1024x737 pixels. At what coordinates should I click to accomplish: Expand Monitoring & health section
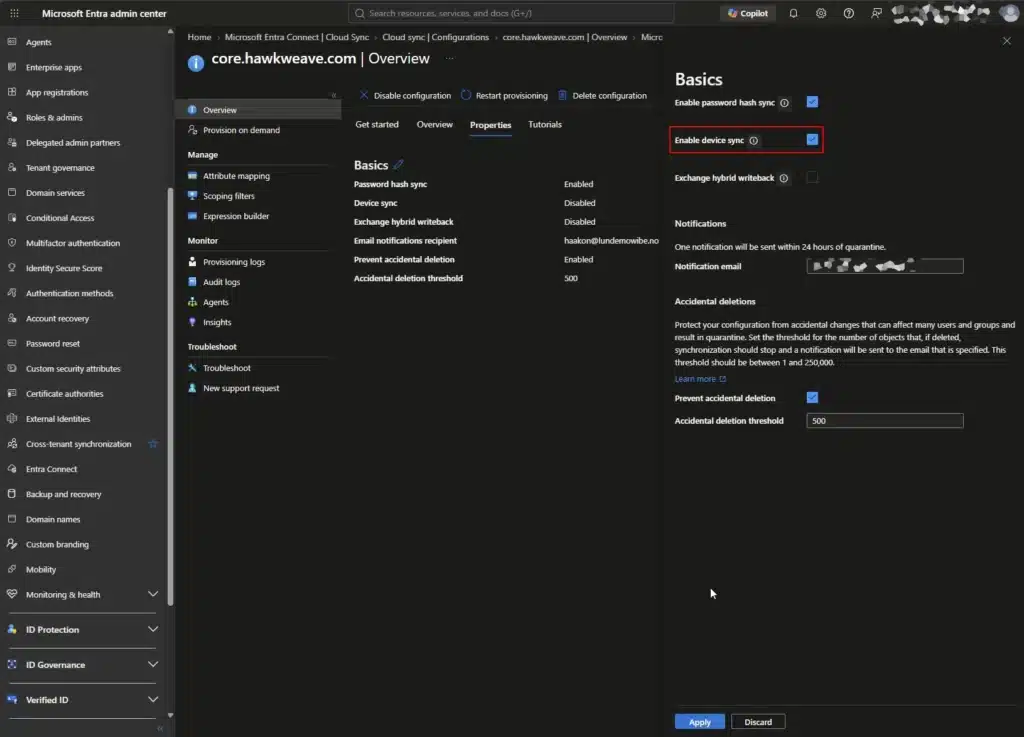(153, 594)
